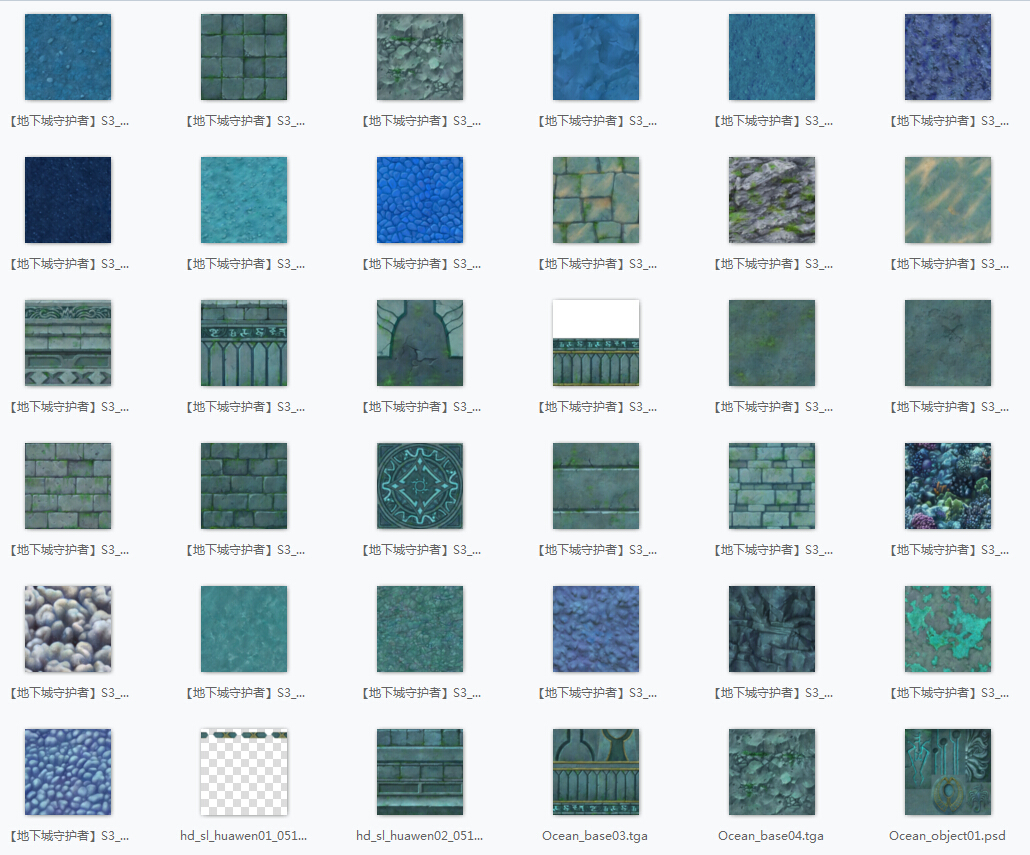Click the wide horizontal stone slabs thumbnail
Image resolution: width=1030 pixels, height=855 pixels.
[x=596, y=486]
